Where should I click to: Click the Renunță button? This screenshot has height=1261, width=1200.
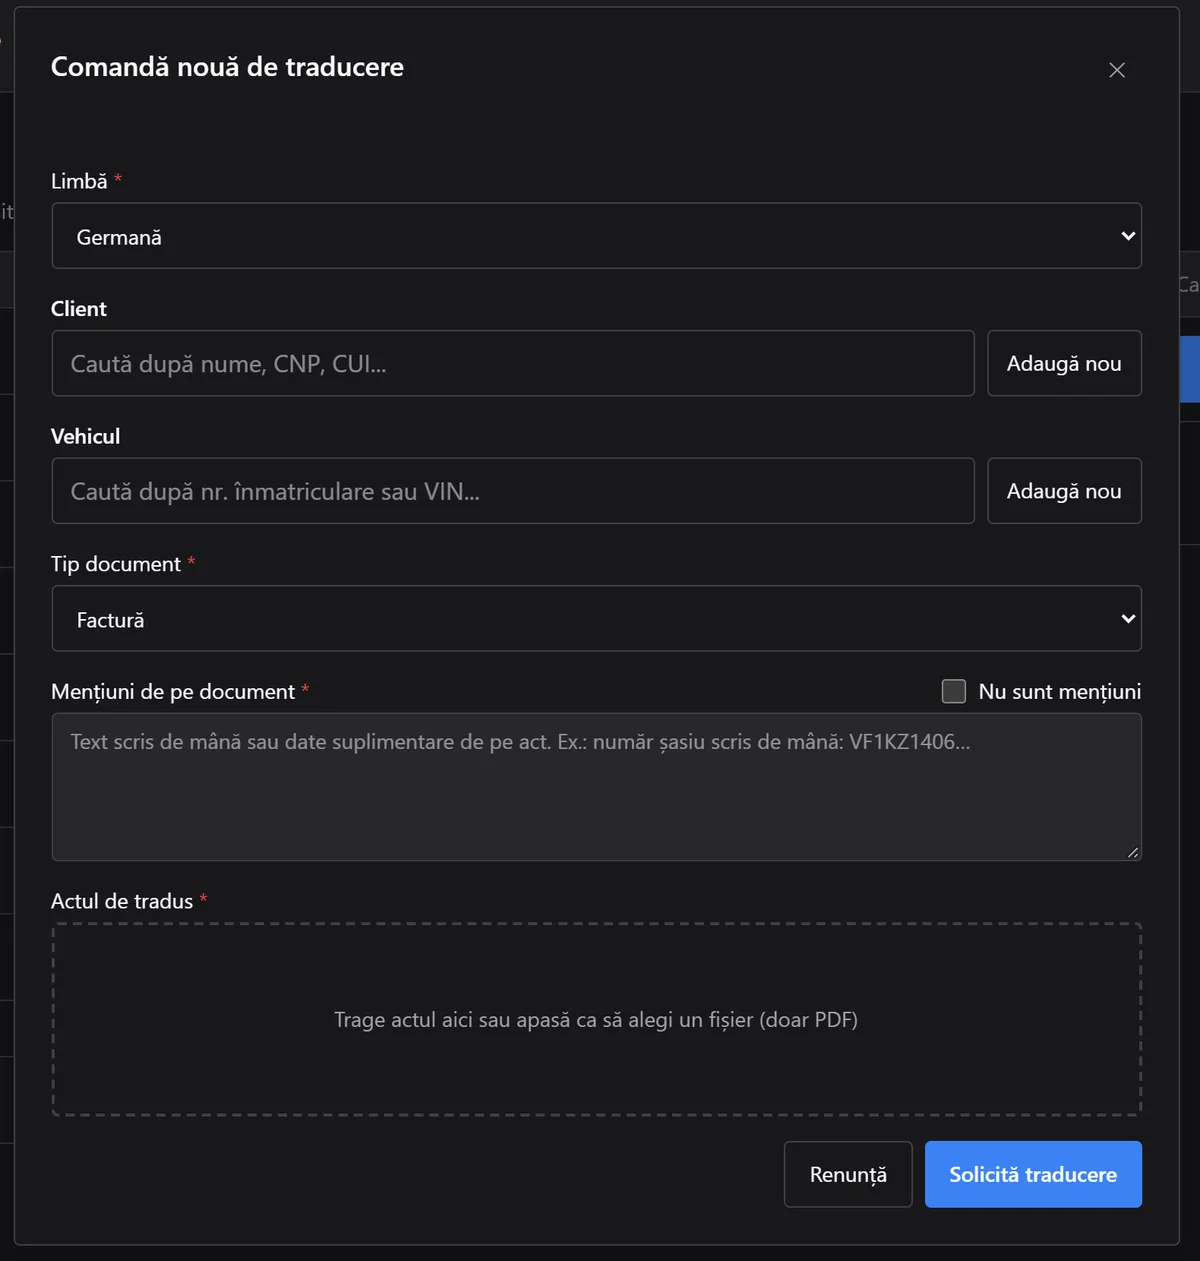tap(848, 1174)
